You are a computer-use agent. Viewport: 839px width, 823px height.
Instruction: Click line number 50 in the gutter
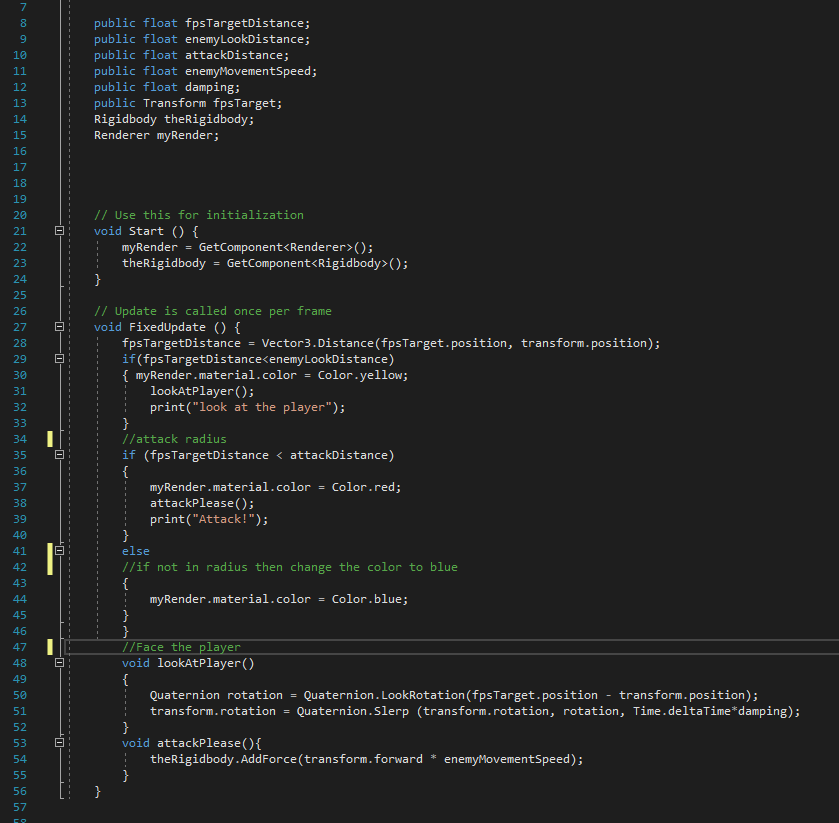(20, 695)
